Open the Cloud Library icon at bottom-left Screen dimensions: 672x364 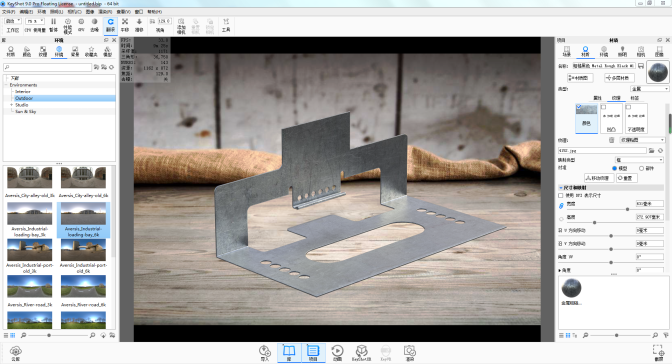(15, 353)
